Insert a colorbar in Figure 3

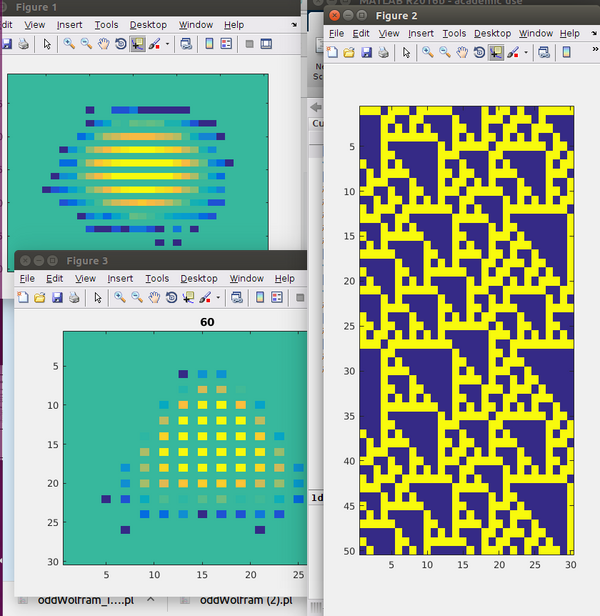[260, 297]
